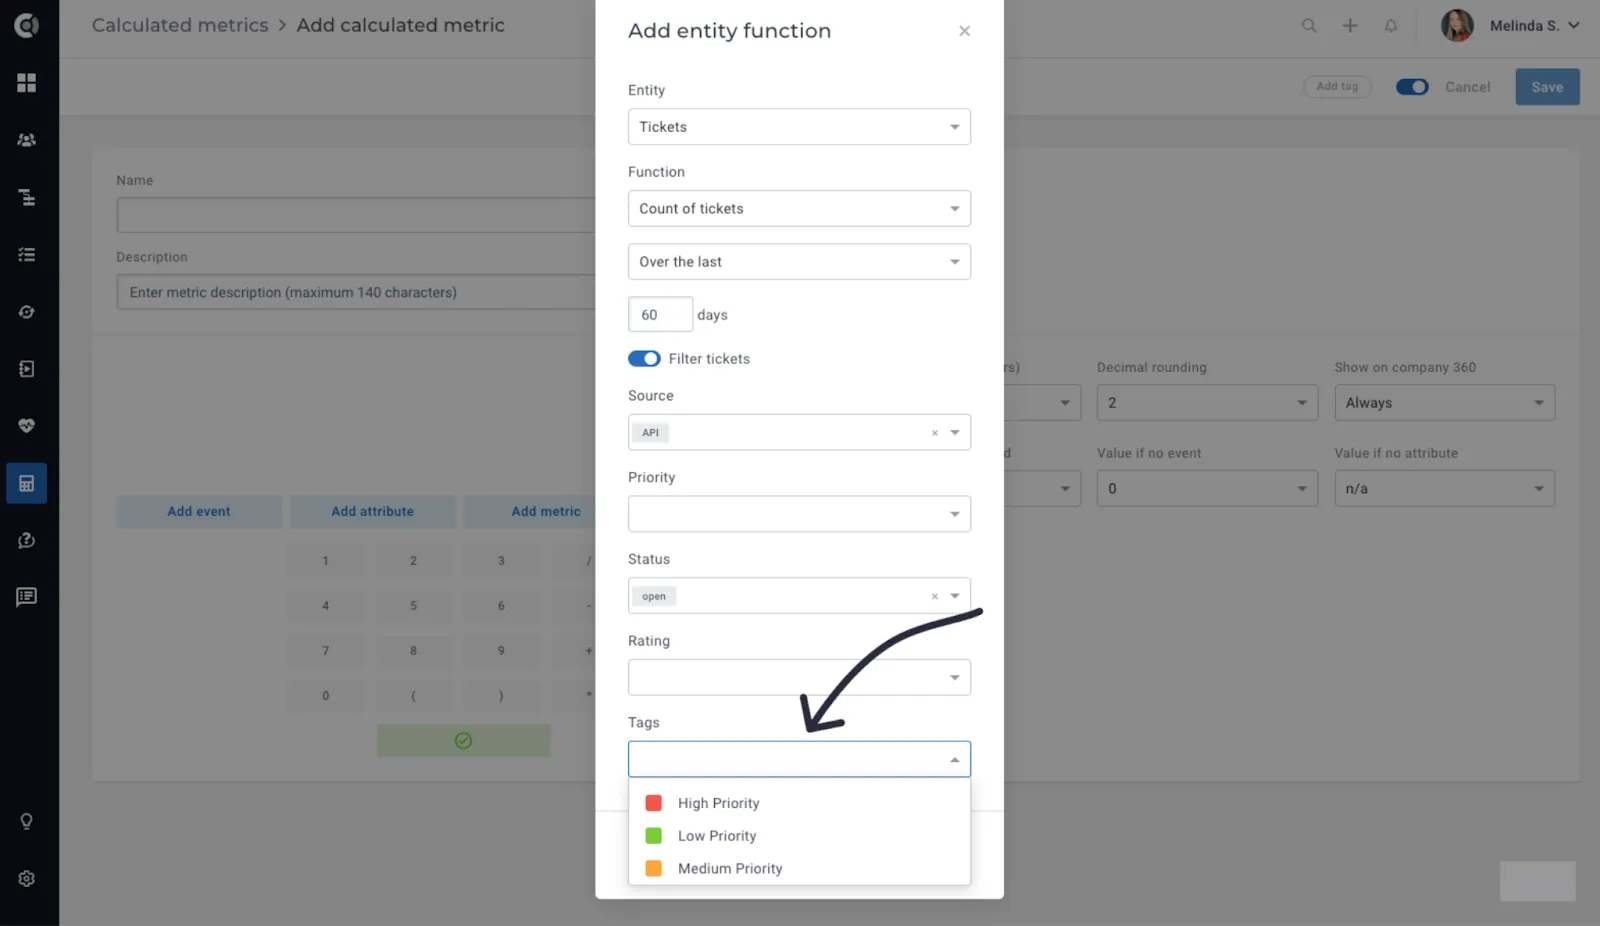Viewport: 1600px width, 926px height.
Task: Open the tasks checklist icon in sidebar
Action: click(27, 255)
